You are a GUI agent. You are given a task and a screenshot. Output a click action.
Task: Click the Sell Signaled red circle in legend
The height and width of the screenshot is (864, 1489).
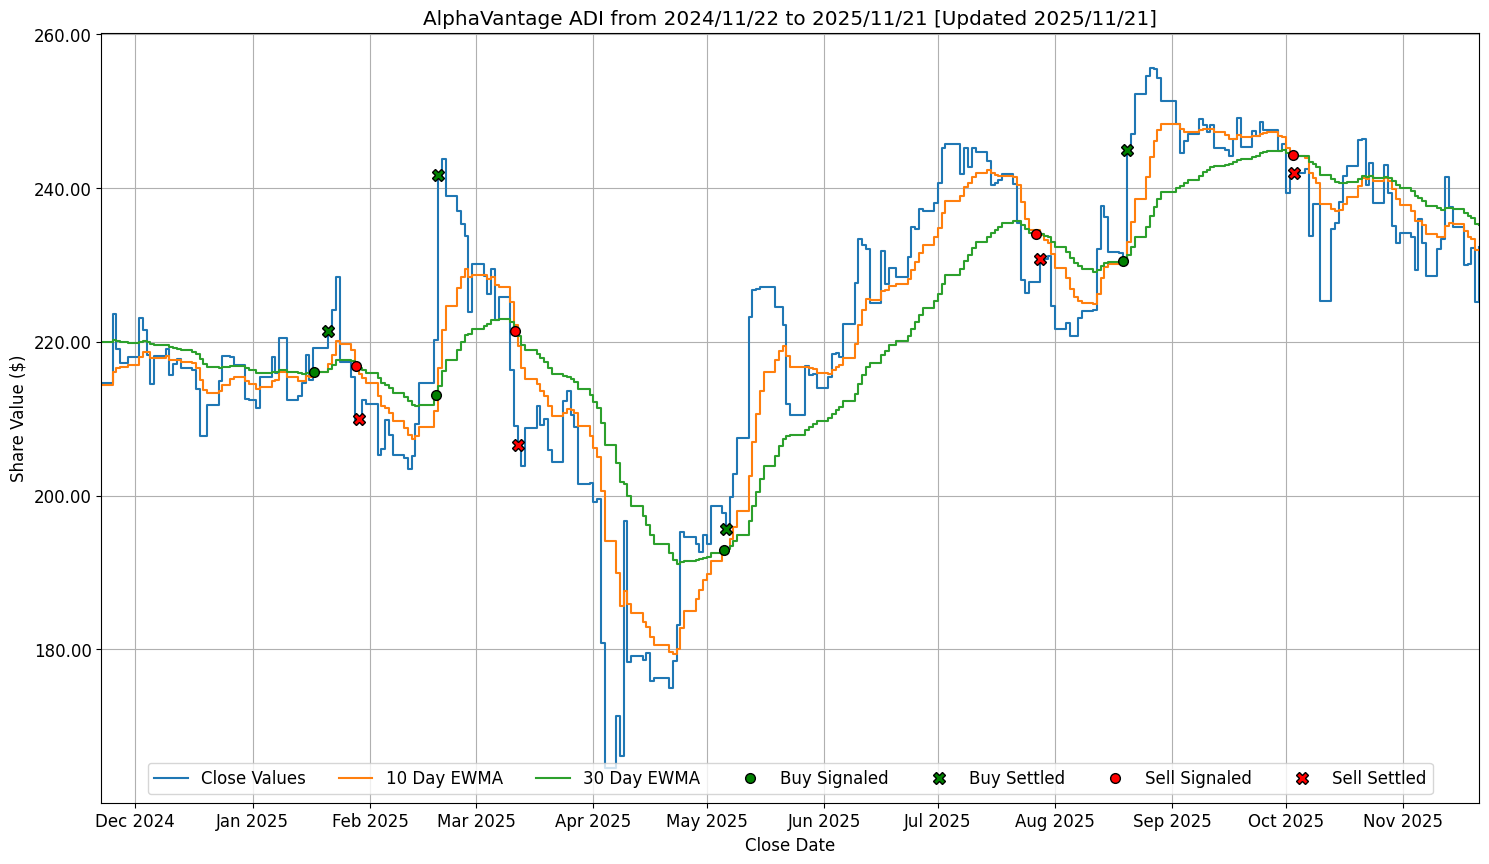pos(1115,778)
